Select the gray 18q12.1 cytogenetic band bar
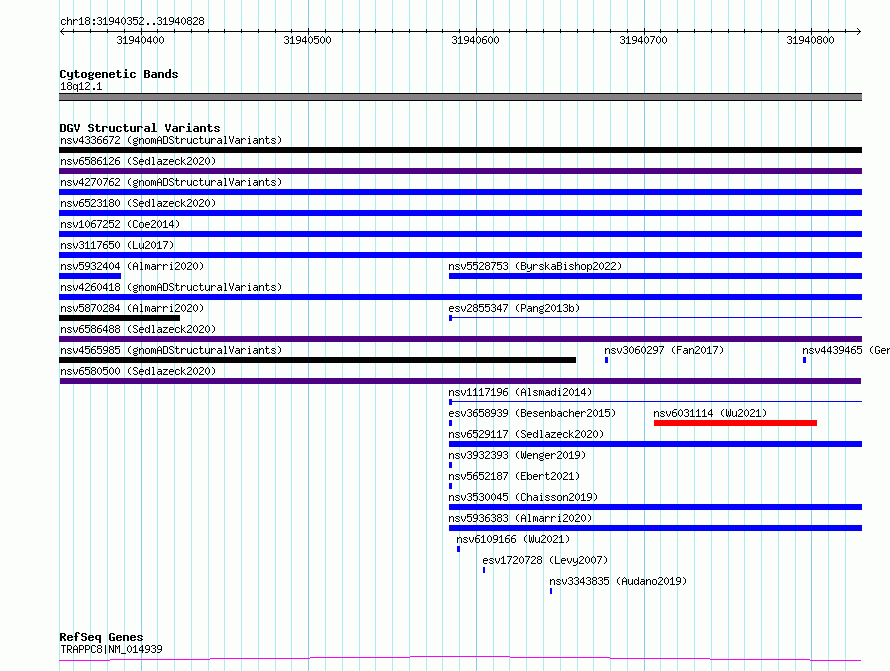The height and width of the screenshot is (671, 890). tap(460, 97)
